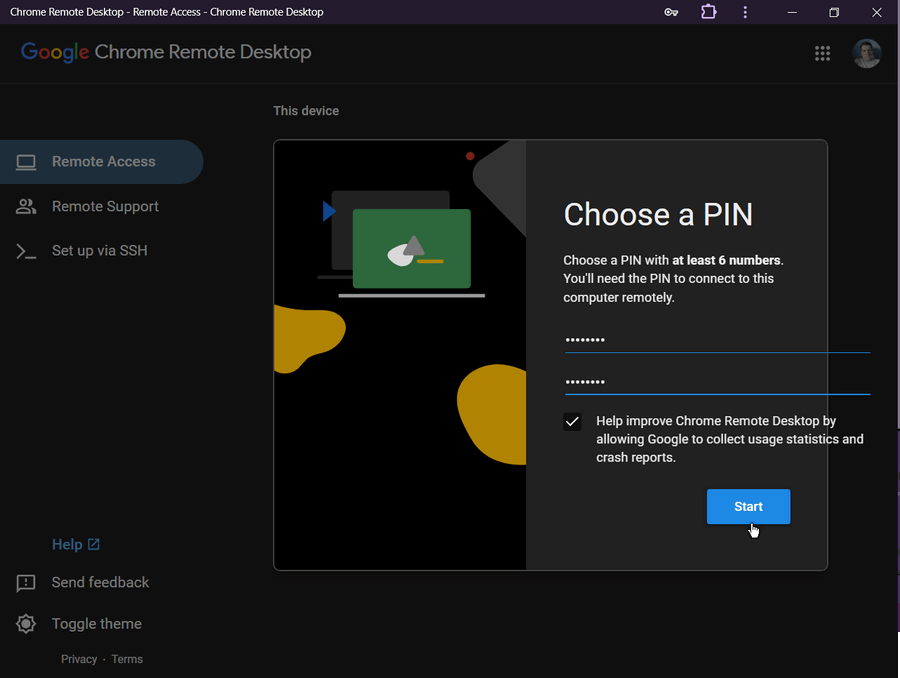Click the 'at least 6 numbers' text
Viewport: 900px width, 678px height.
[x=726, y=260]
